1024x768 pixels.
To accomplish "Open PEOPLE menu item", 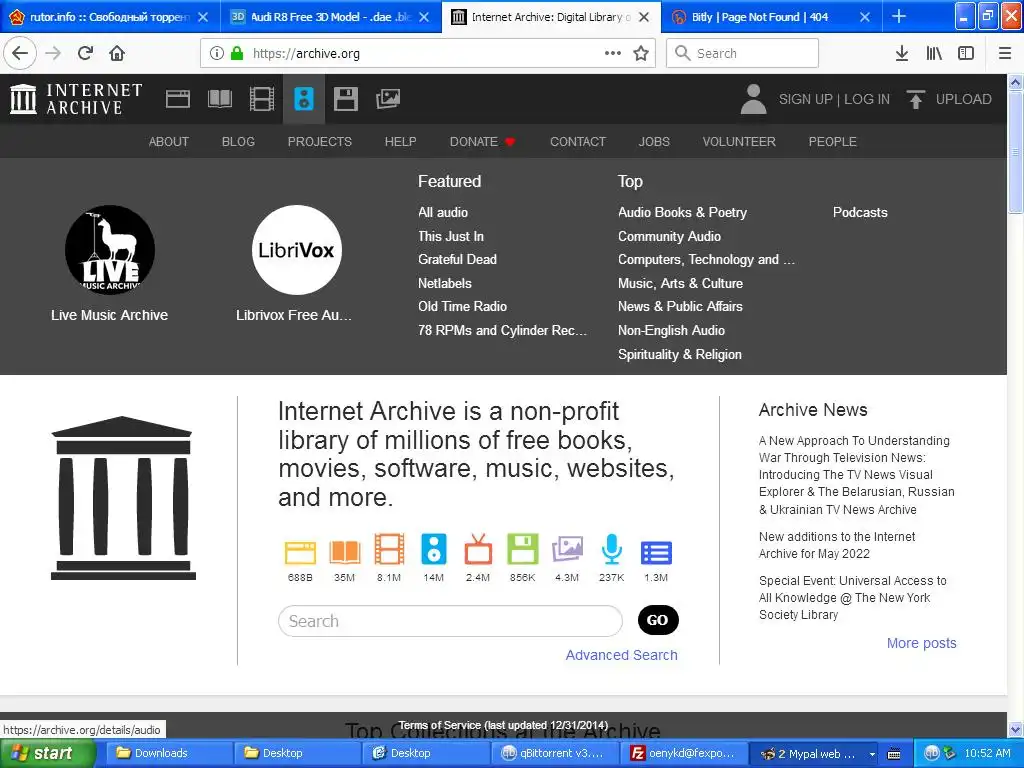I will [x=833, y=141].
